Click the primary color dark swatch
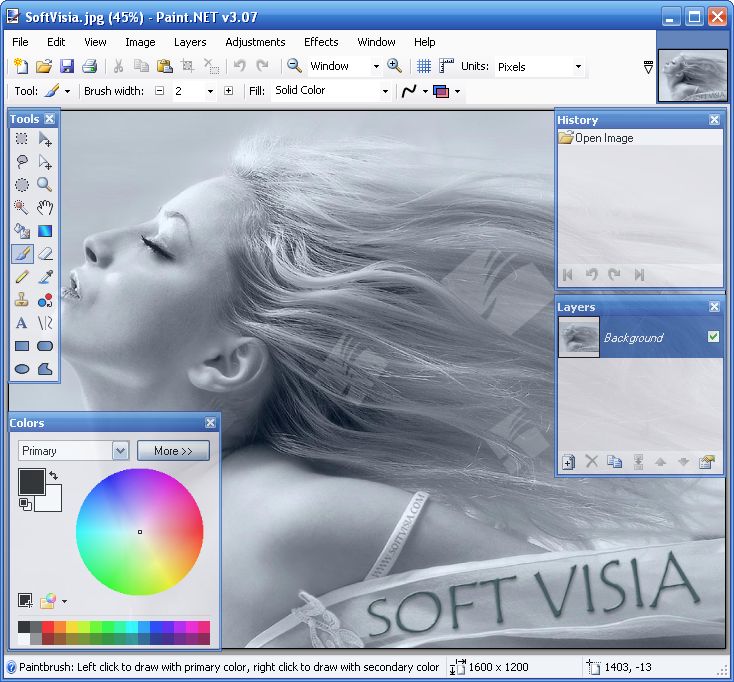The image size is (734, 682). (31, 482)
